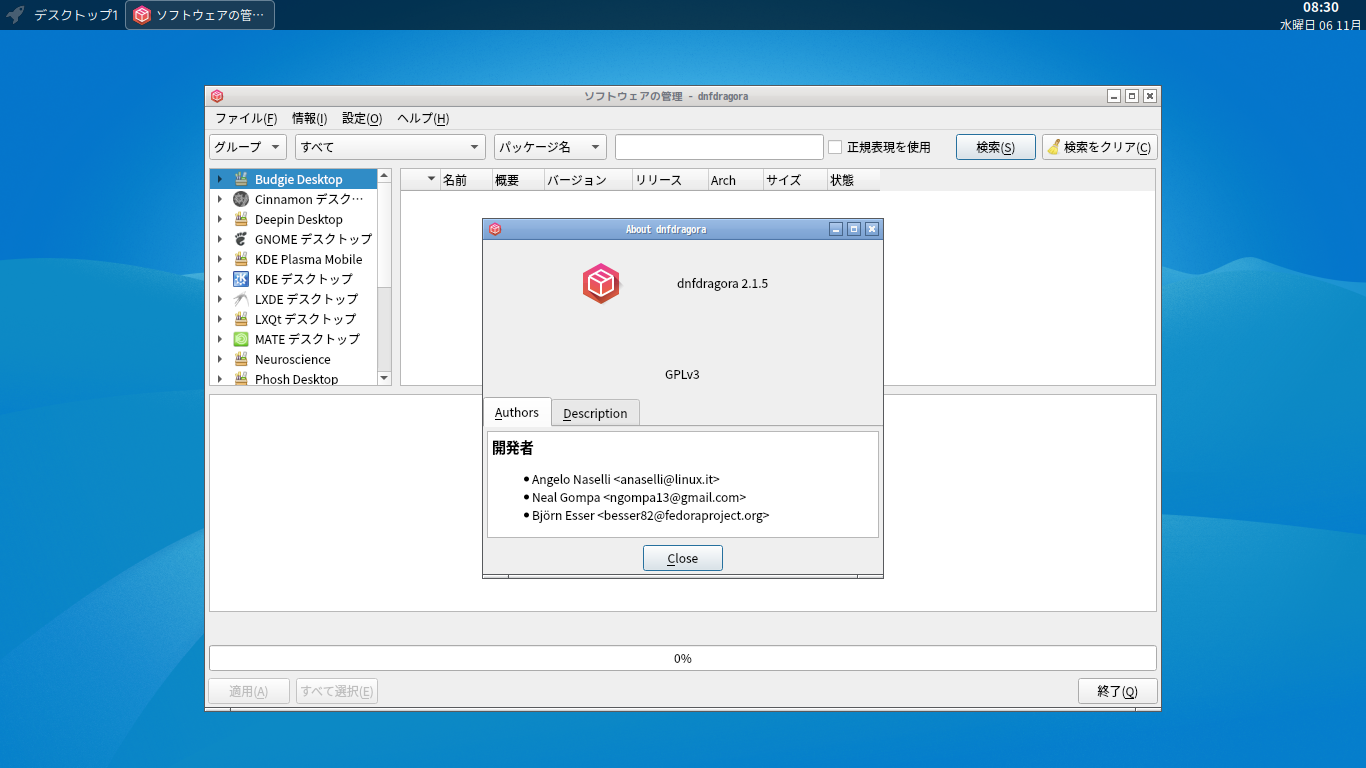Viewport: 1366px width, 768px height.
Task: Select the Authors tab
Action: 517,412
